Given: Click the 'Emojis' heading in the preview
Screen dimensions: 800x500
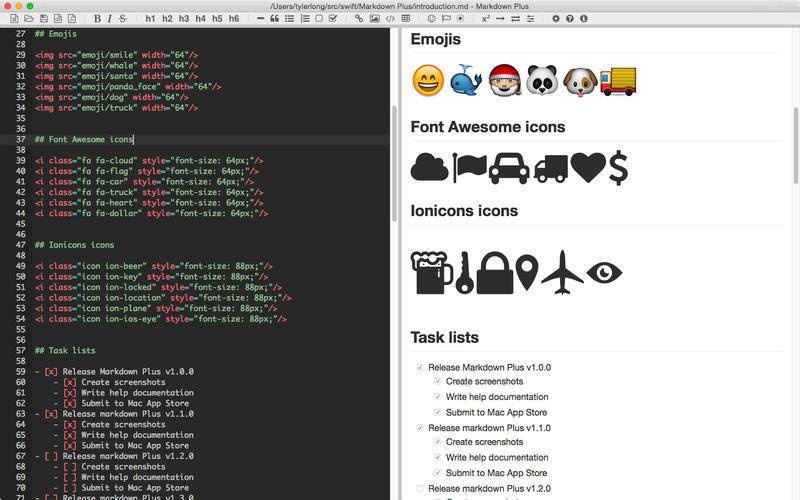Looking at the screenshot, I should (435, 39).
